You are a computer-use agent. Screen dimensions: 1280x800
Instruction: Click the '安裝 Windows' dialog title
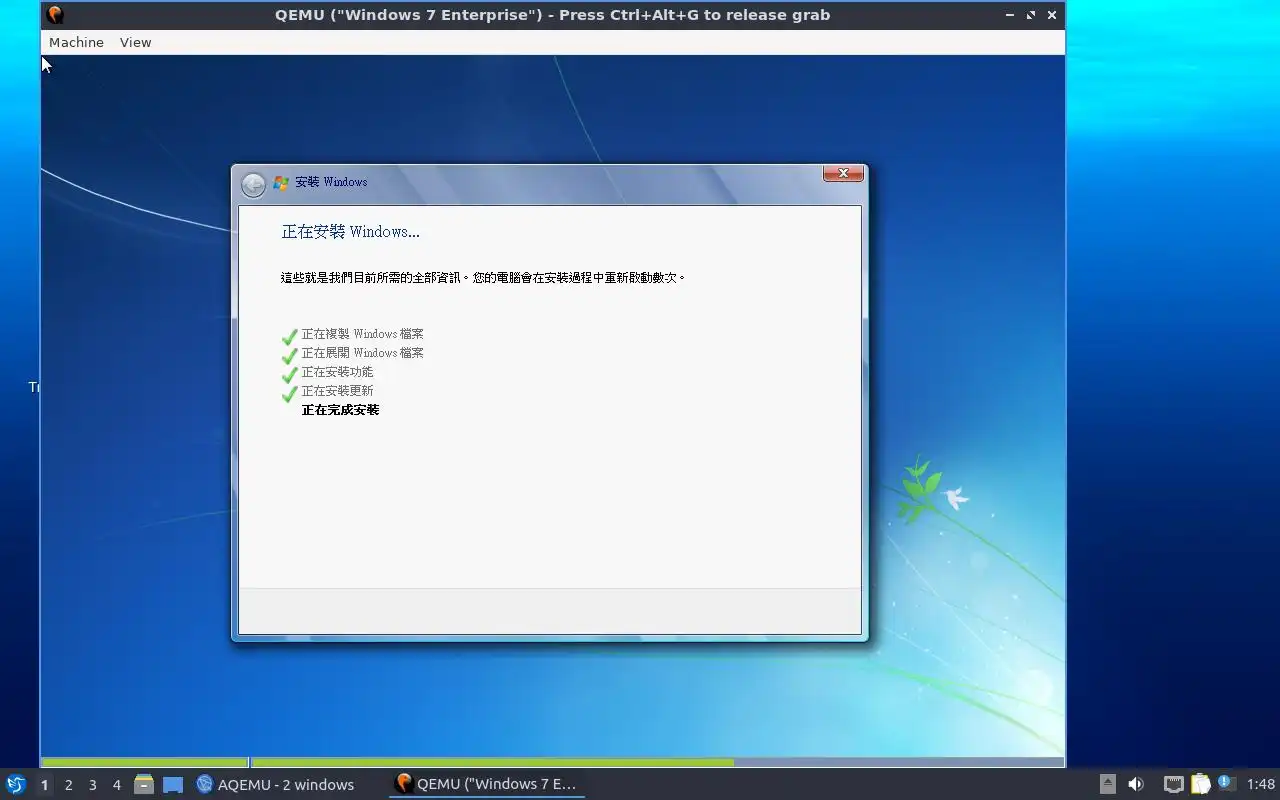click(x=331, y=182)
